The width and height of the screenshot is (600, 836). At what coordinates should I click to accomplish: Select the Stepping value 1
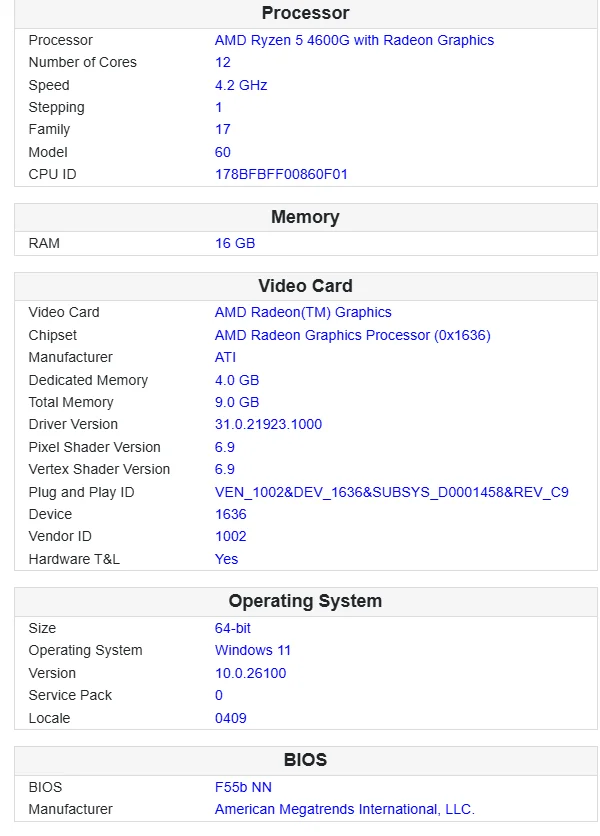pos(218,107)
